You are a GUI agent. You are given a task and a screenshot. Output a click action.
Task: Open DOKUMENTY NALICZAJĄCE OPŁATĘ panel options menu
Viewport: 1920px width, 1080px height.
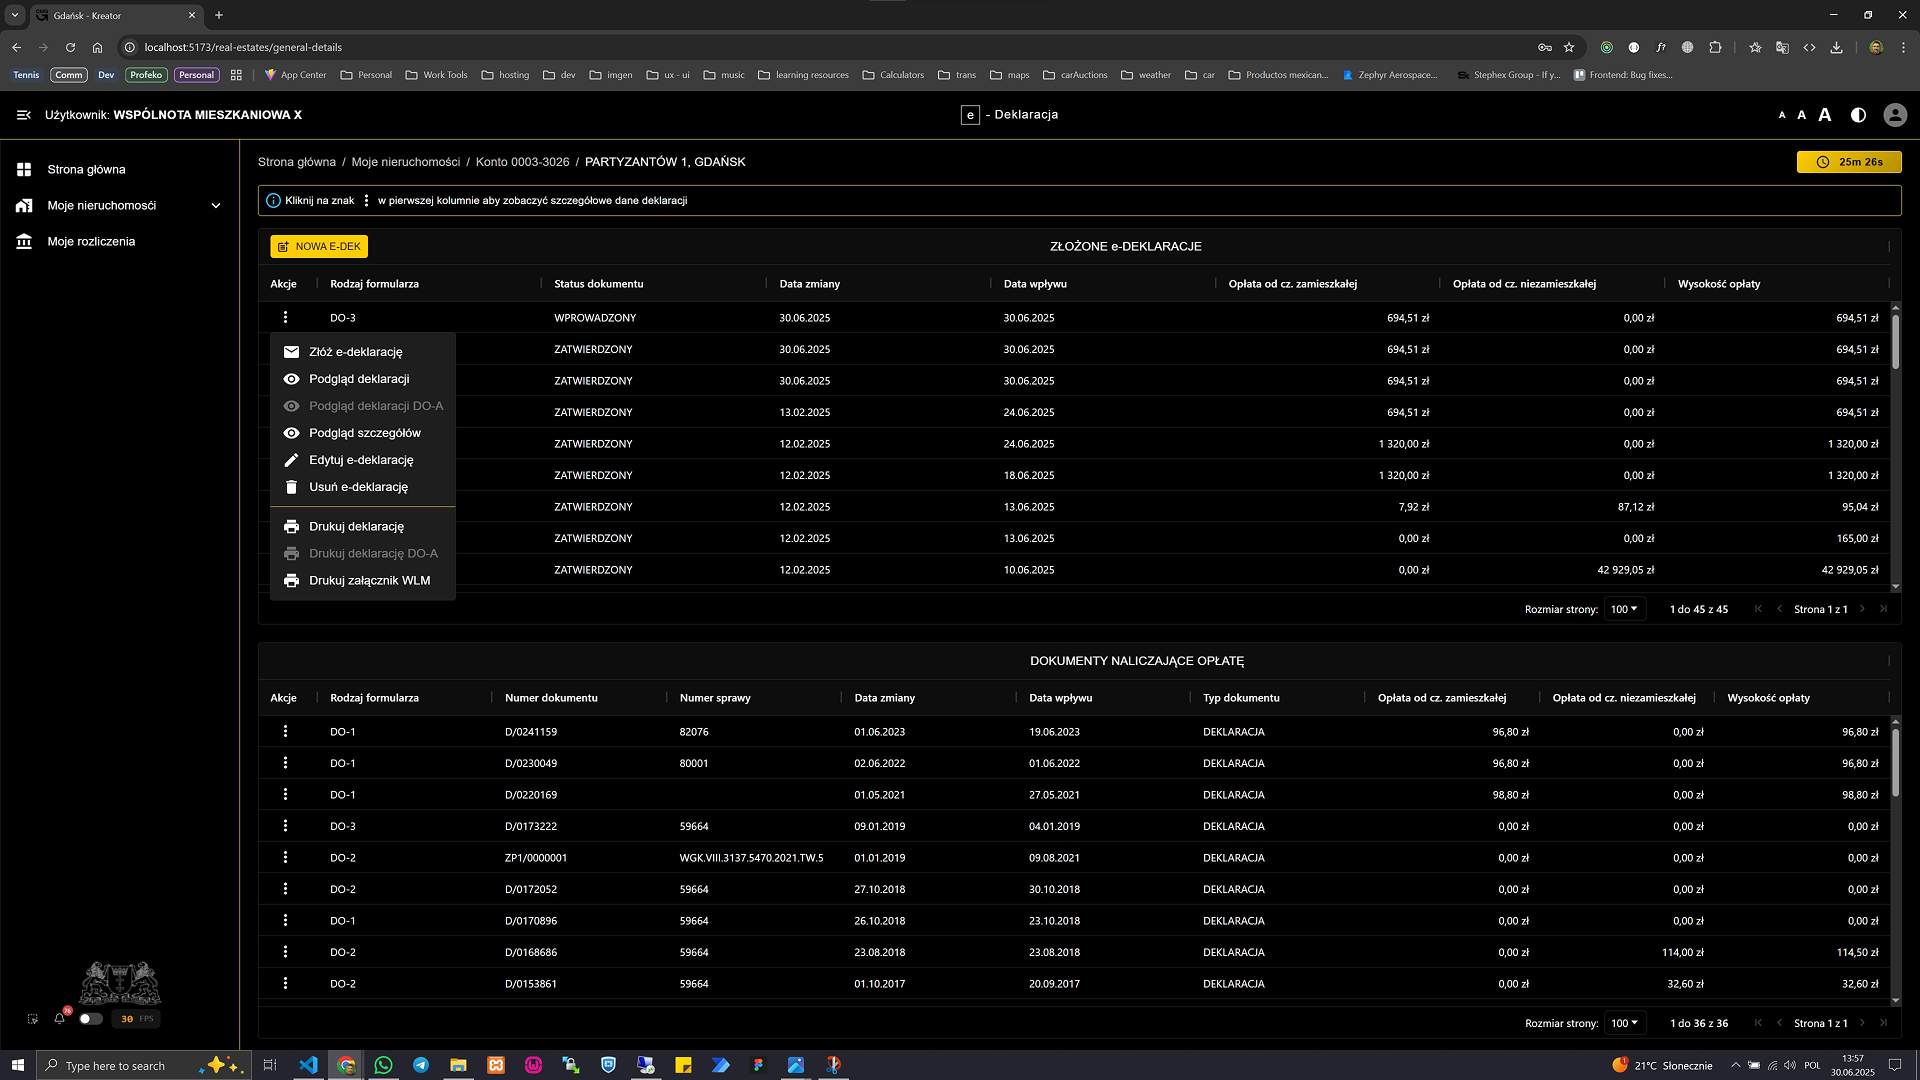point(1889,661)
